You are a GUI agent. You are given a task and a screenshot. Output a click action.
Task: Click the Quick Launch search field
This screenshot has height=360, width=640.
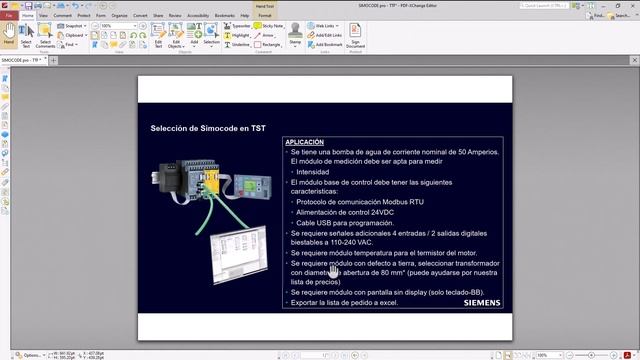[x=543, y=6]
